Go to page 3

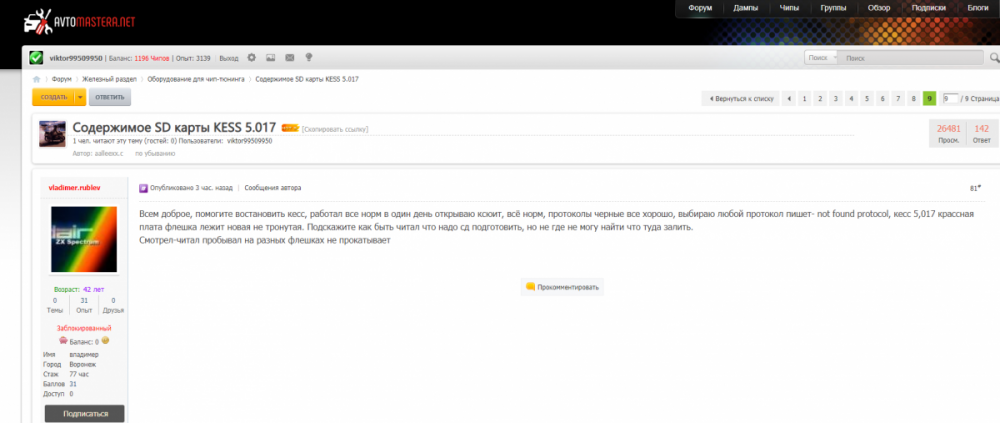pyautogui.click(x=835, y=98)
